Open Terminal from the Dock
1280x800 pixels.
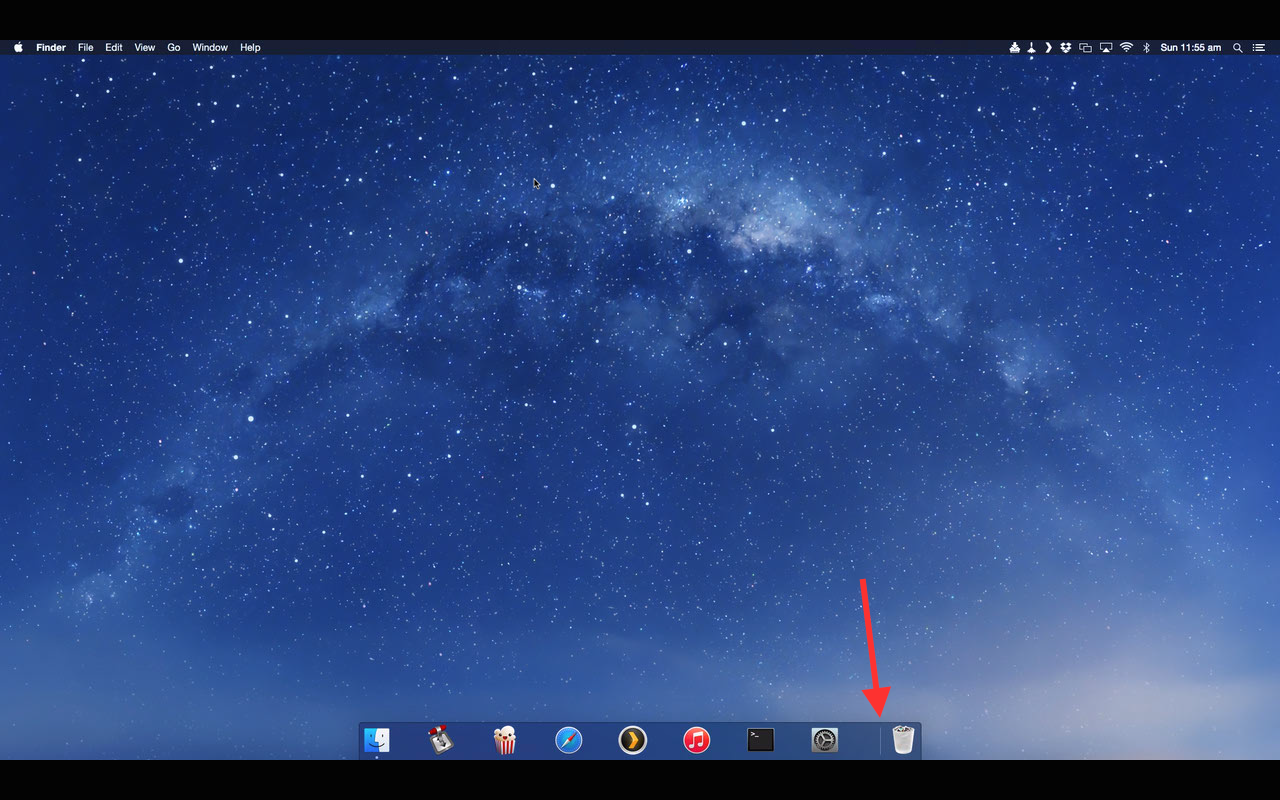tap(761, 740)
